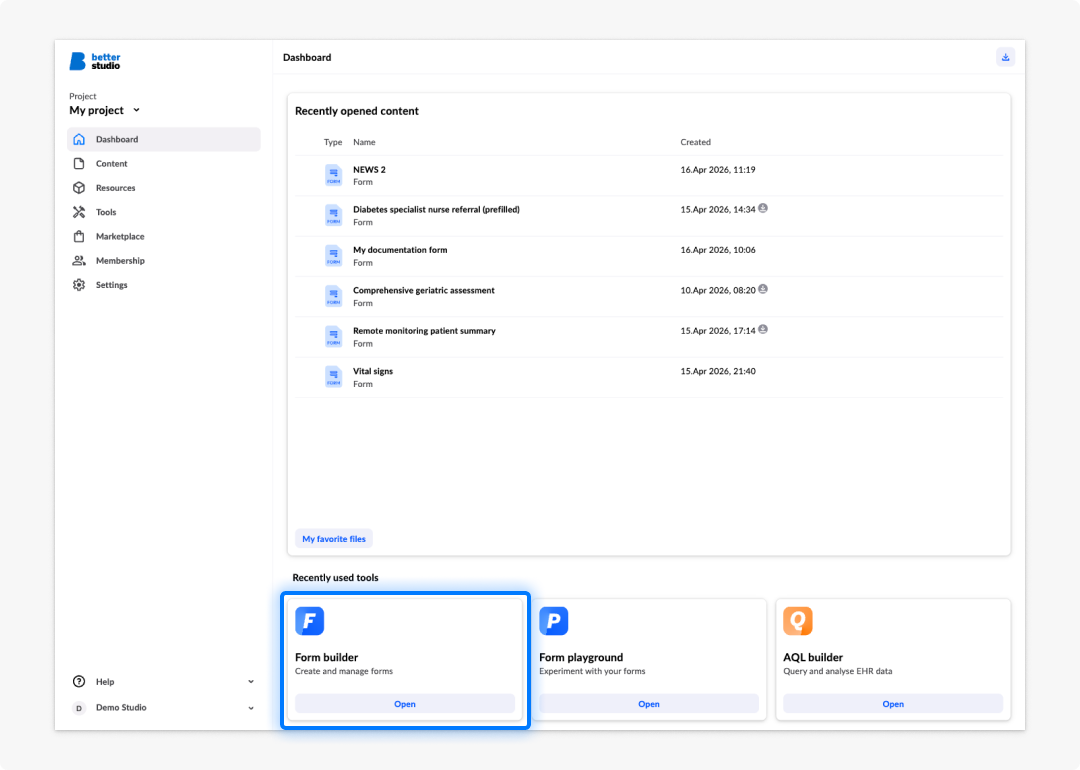The image size is (1080, 770).
Task: Open Diabetes specialist nurse referral (prefilled)
Action: [x=436, y=209]
